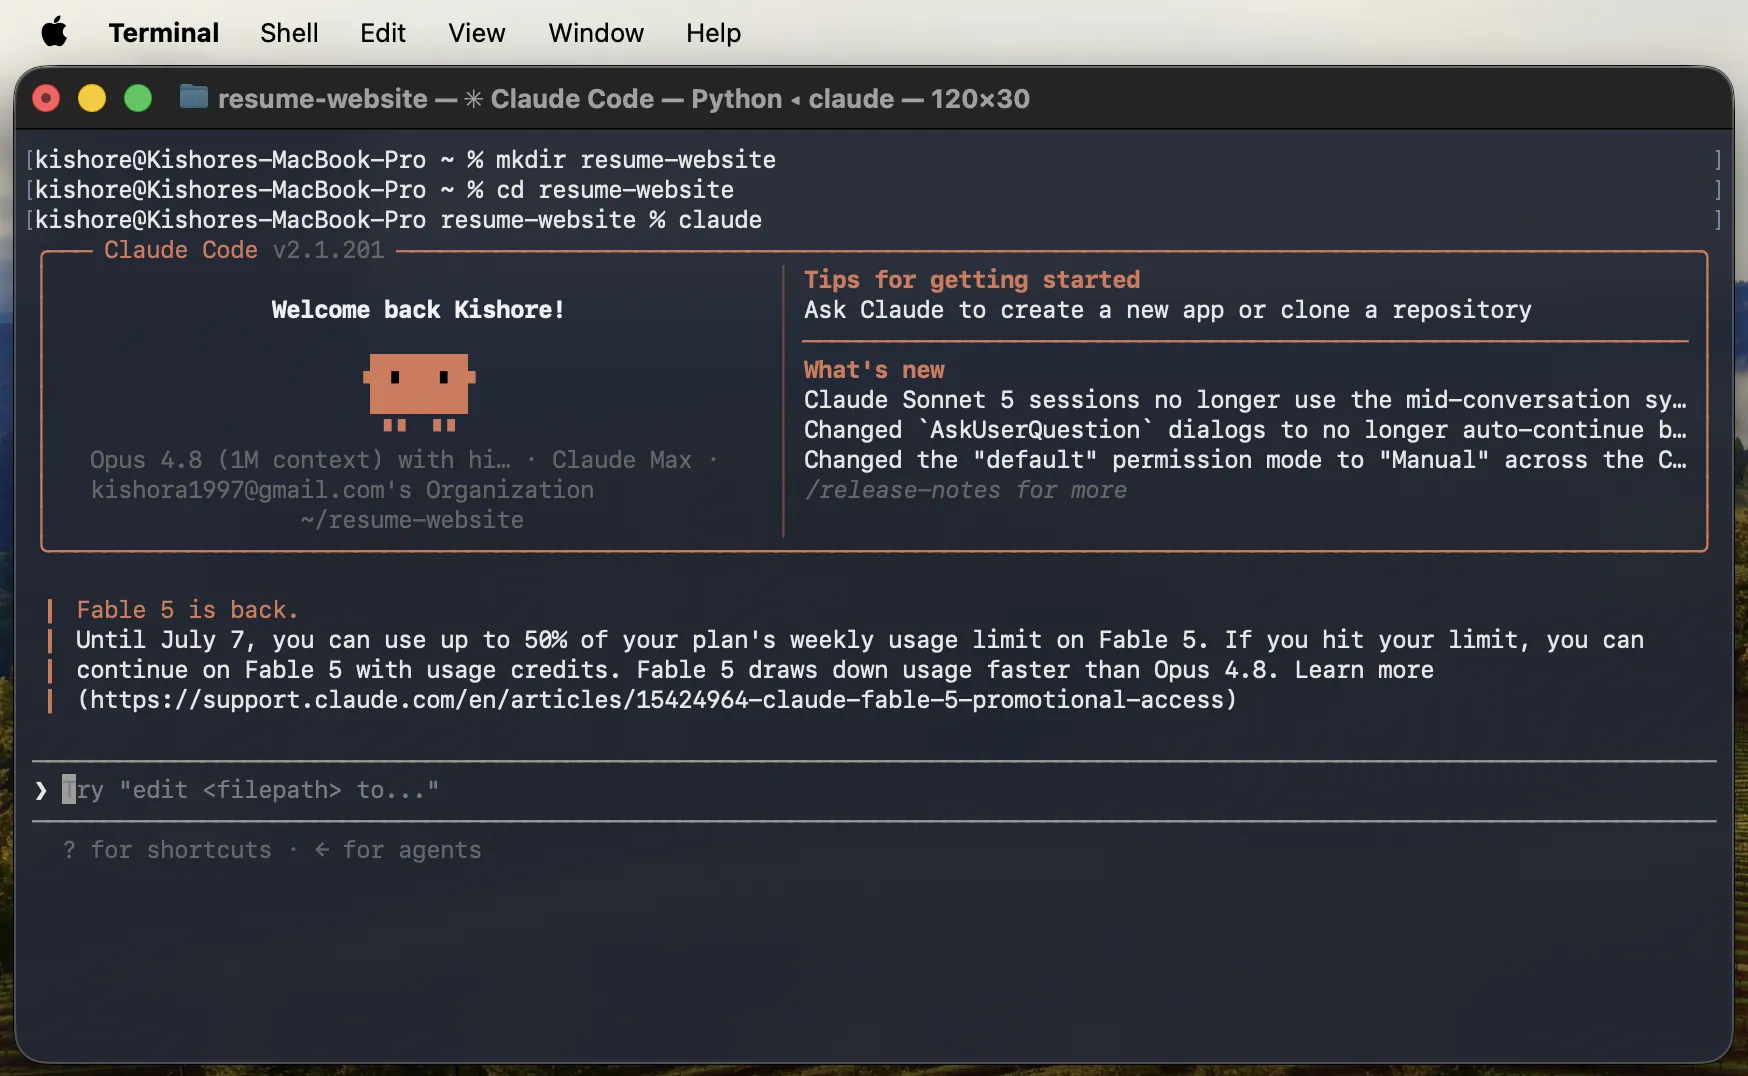This screenshot has width=1748, height=1076.
Task: Click the AskUserQuestion dialogs changelog line
Action: (x=1245, y=430)
